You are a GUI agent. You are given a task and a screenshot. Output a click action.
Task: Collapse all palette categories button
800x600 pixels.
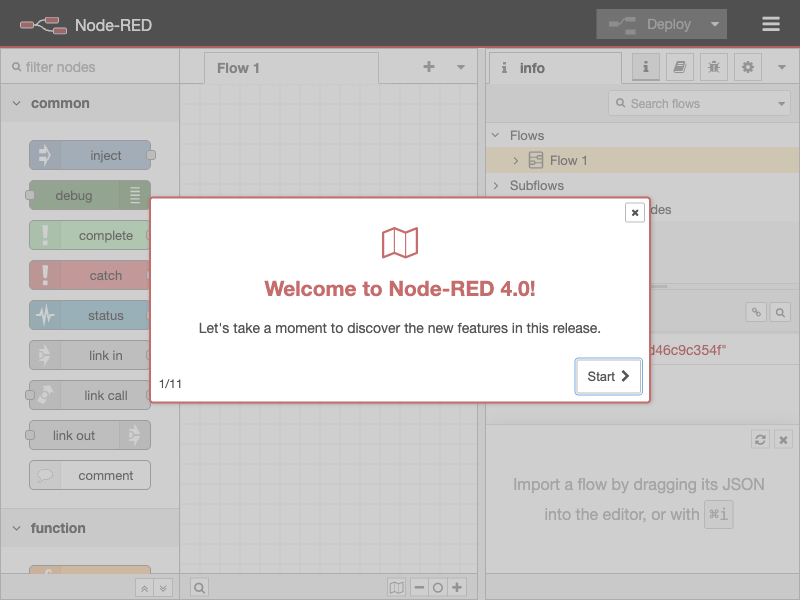144,588
